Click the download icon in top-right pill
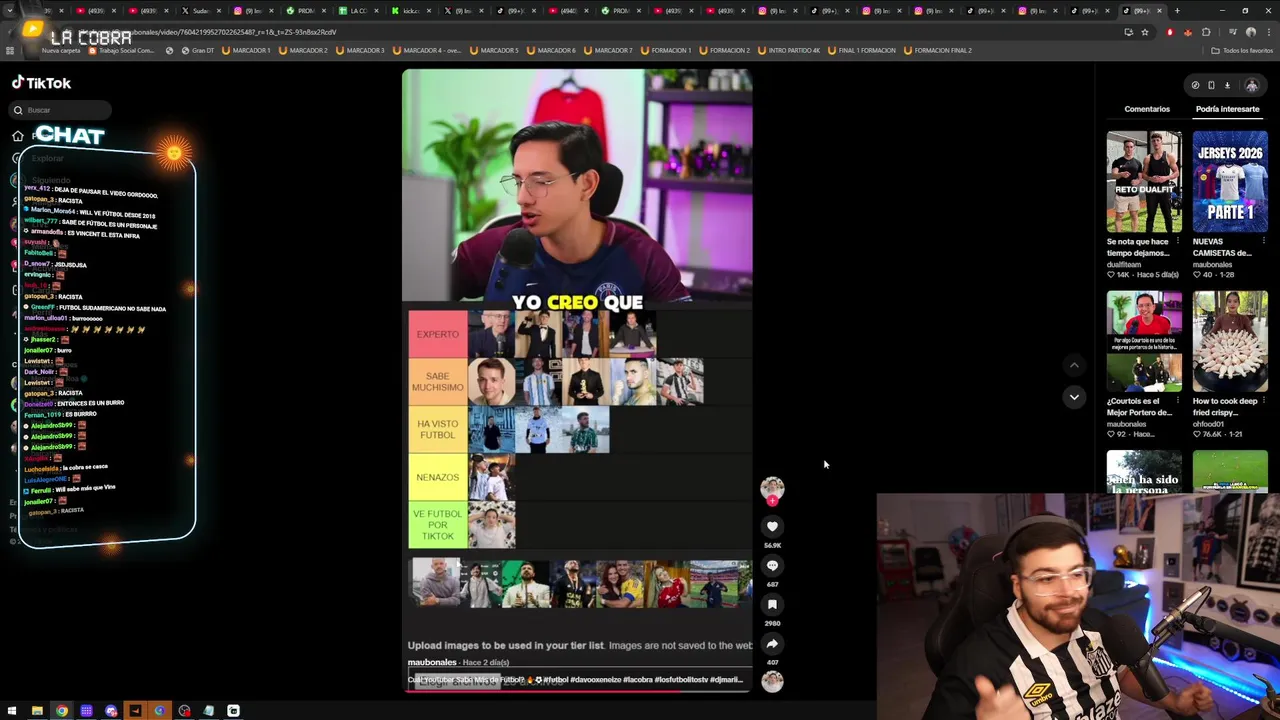 coord(1227,85)
